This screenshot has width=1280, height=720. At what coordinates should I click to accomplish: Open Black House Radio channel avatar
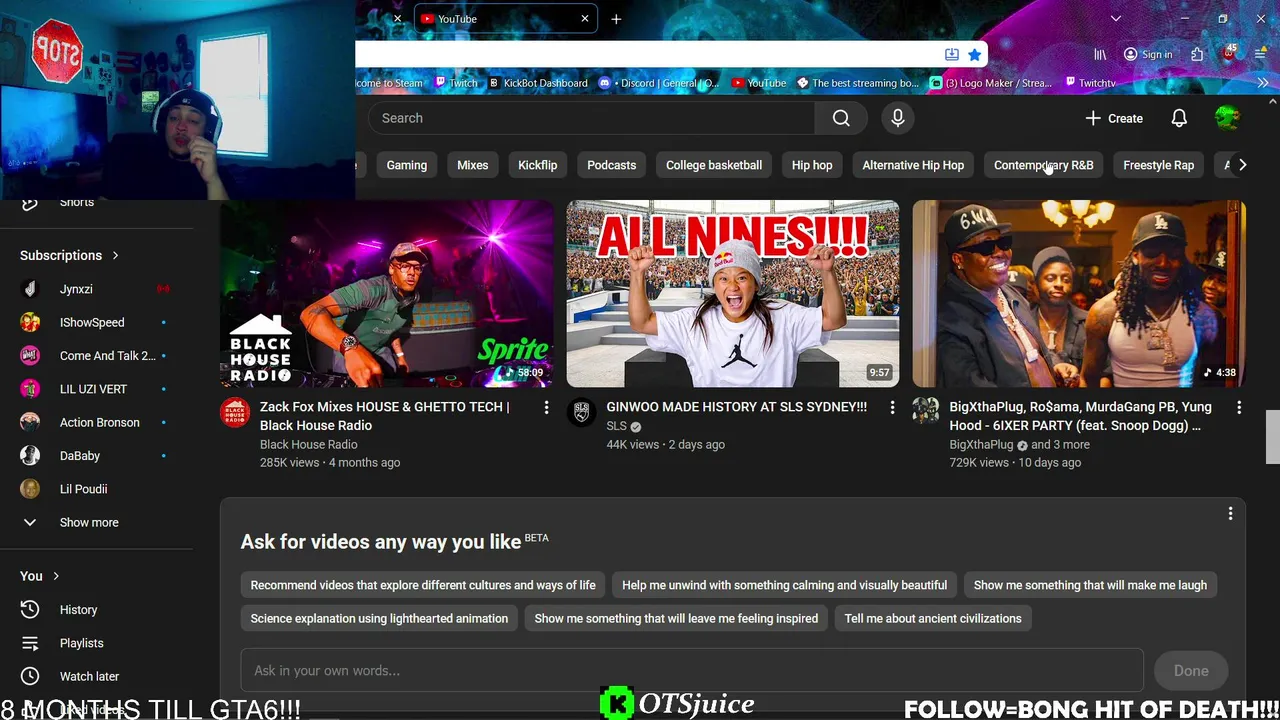(x=235, y=412)
